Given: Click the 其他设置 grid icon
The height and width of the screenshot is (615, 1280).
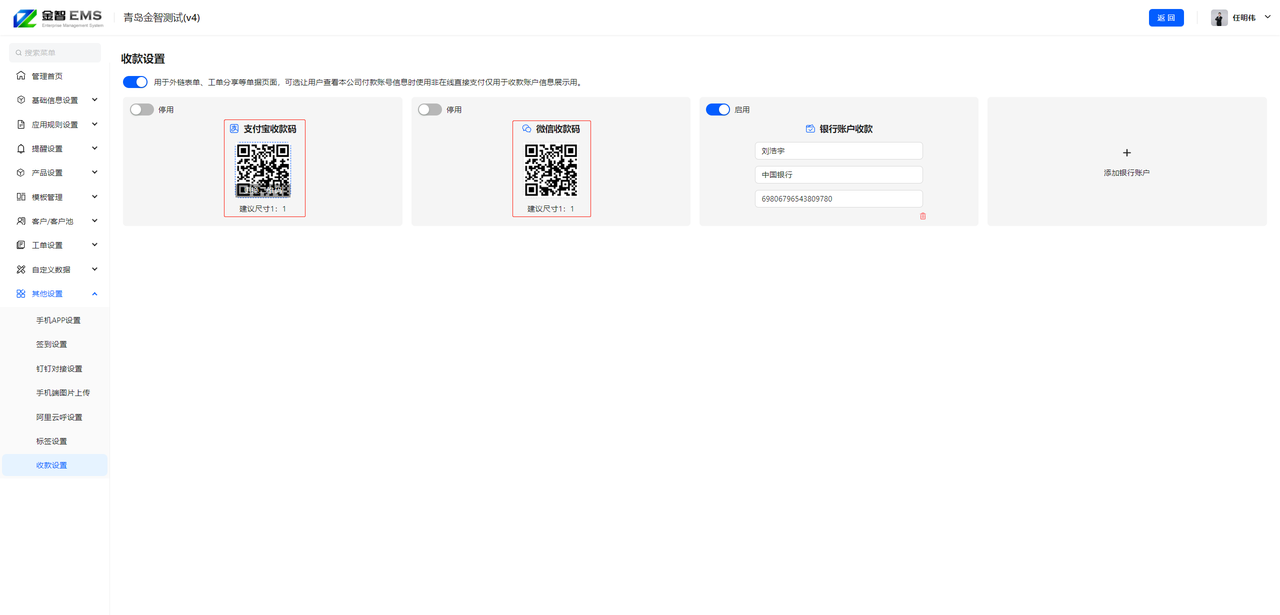Looking at the screenshot, I should point(21,294).
